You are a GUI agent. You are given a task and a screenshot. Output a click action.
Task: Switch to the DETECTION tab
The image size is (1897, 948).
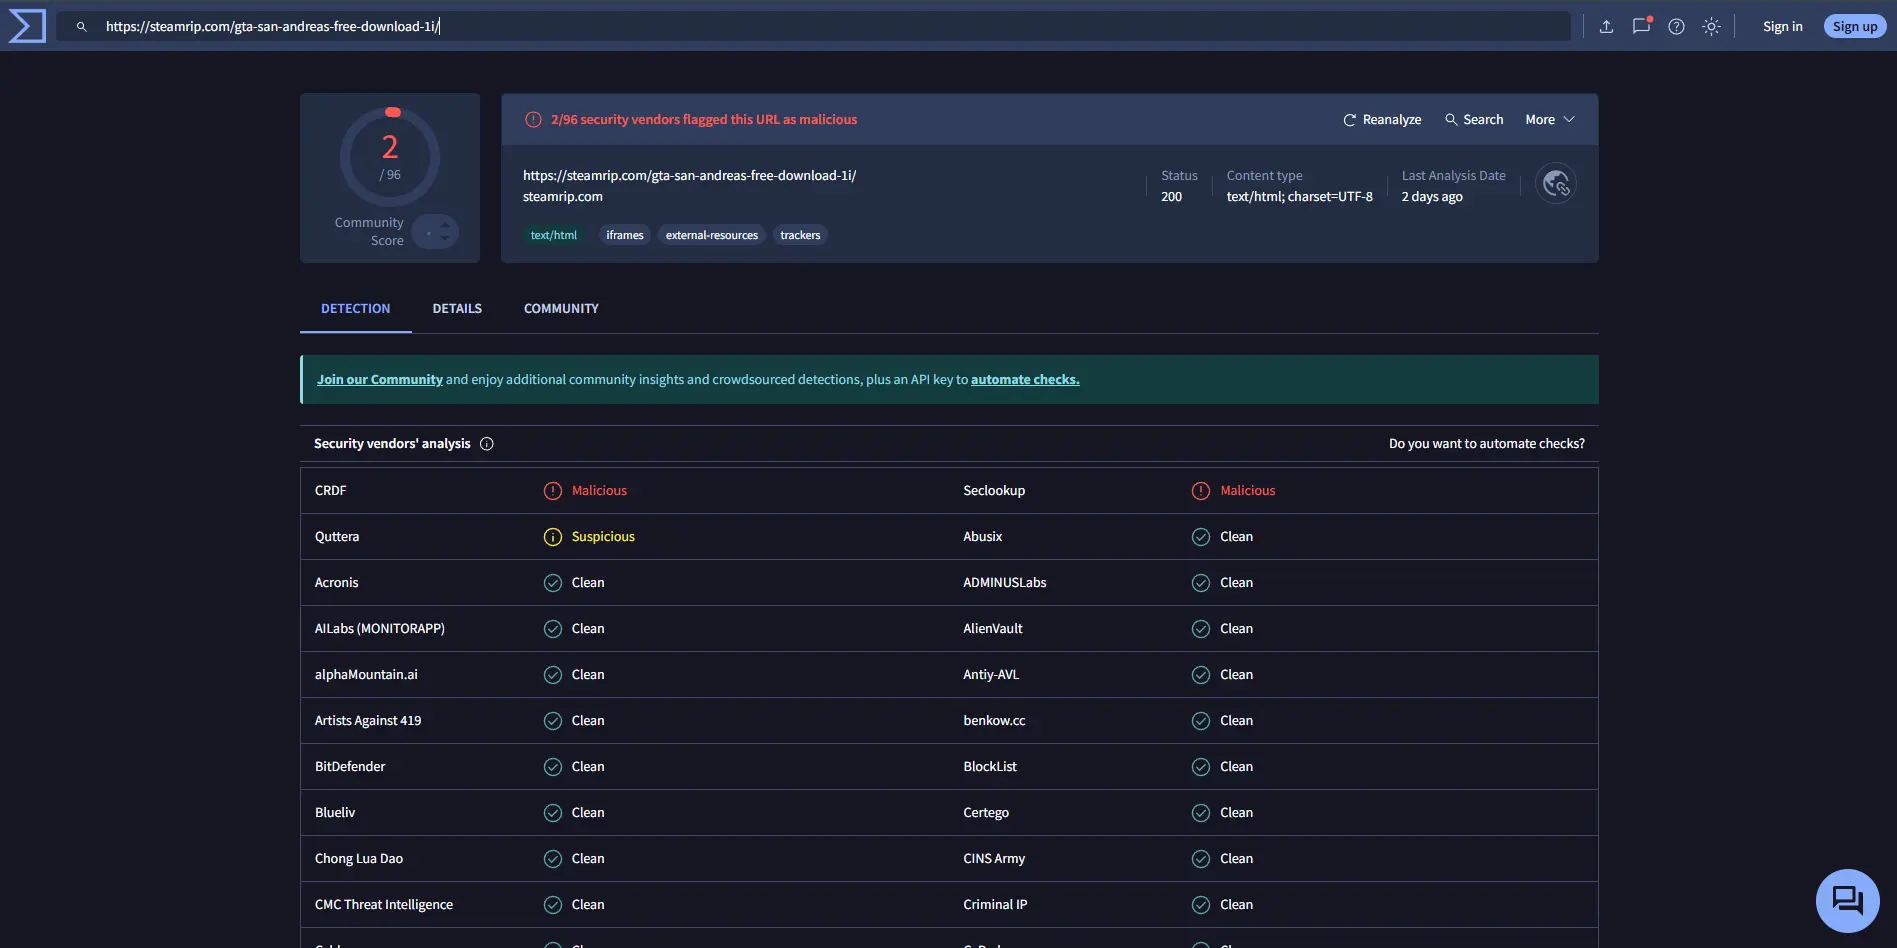point(355,309)
